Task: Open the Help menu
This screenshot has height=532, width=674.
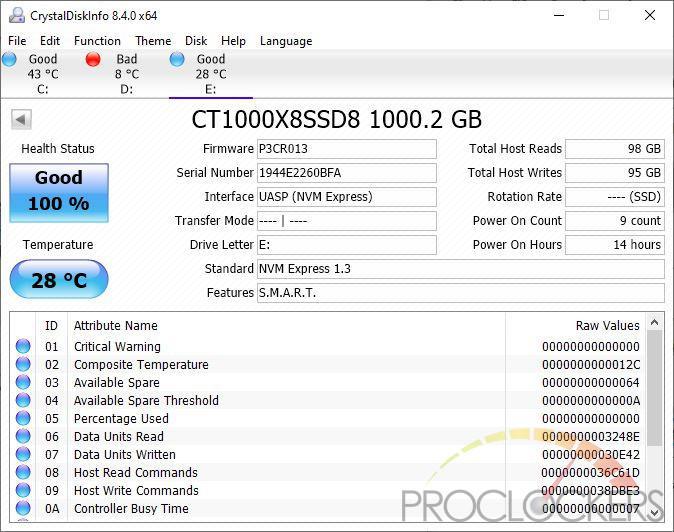Action: tap(233, 41)
